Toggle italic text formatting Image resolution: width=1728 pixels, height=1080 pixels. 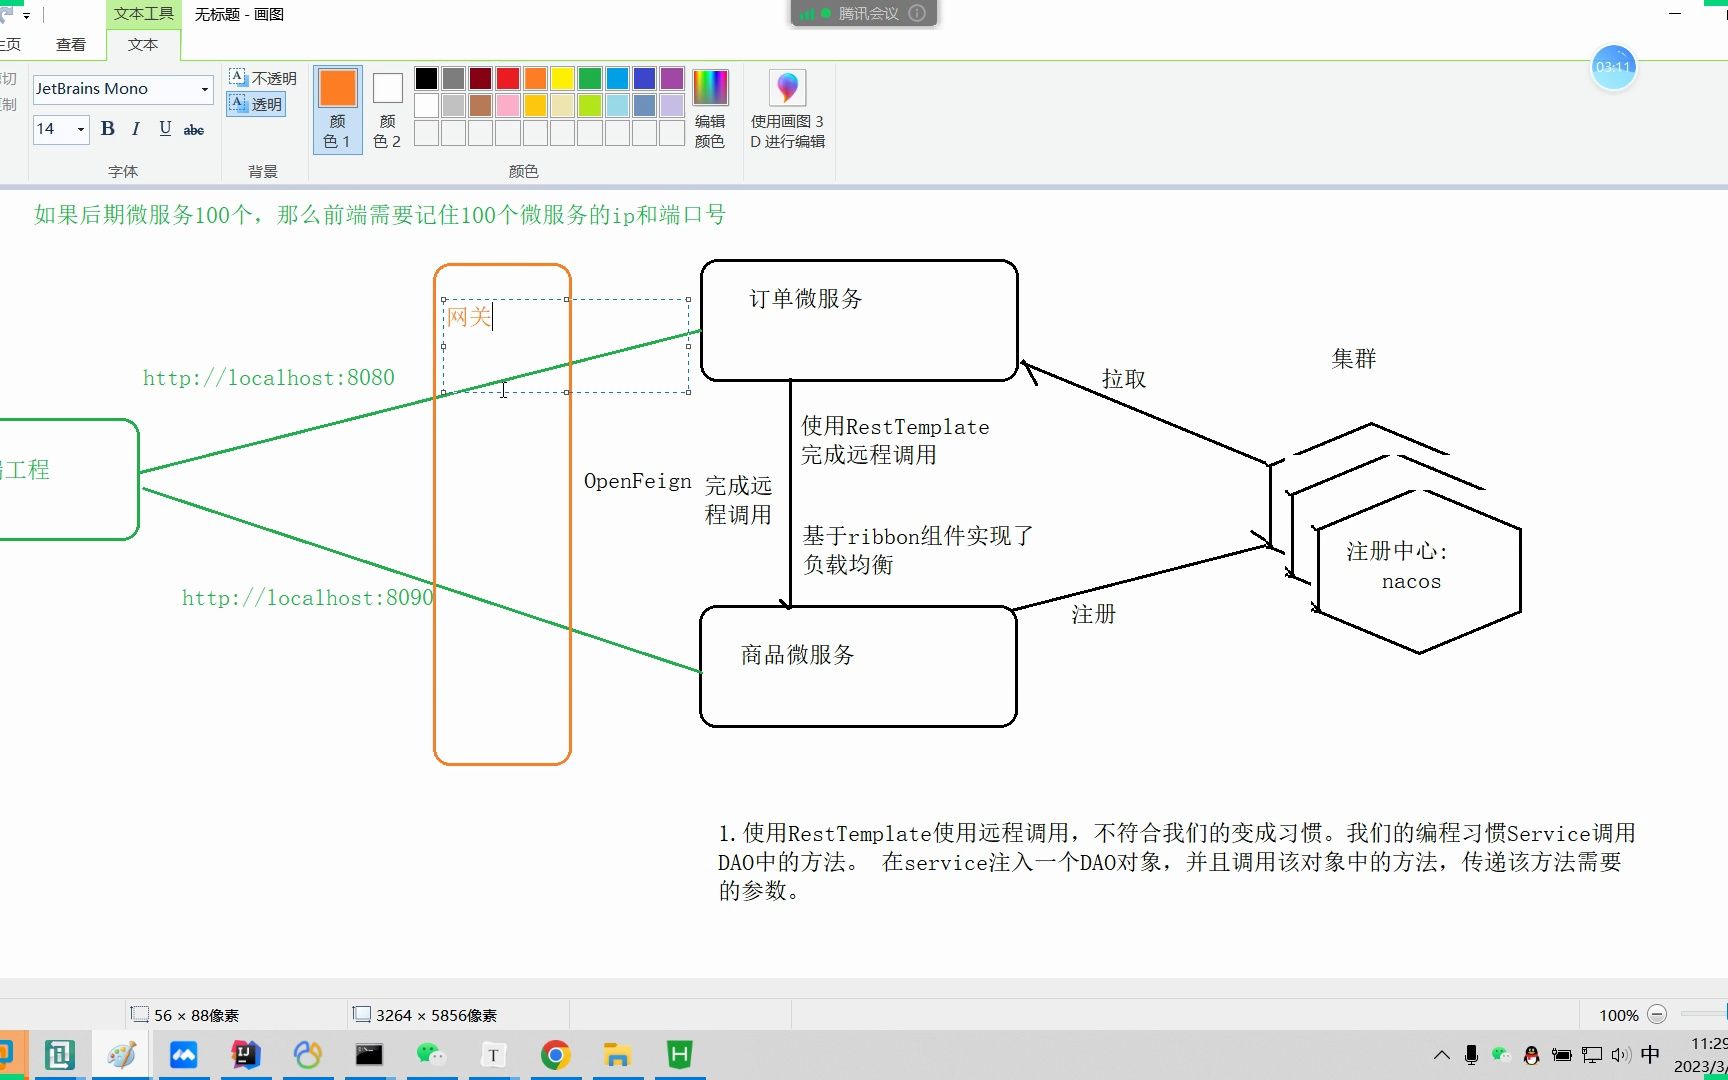[136, 129]
